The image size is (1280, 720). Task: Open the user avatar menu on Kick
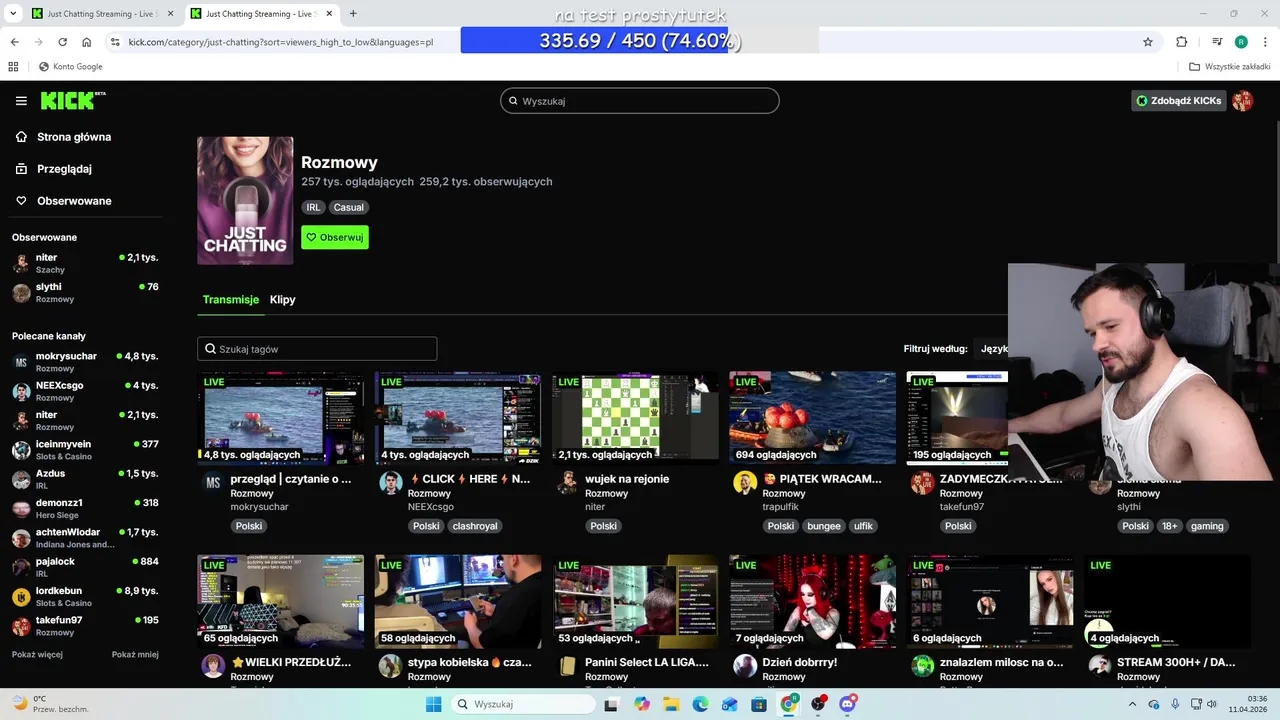tap(1242, 101)
